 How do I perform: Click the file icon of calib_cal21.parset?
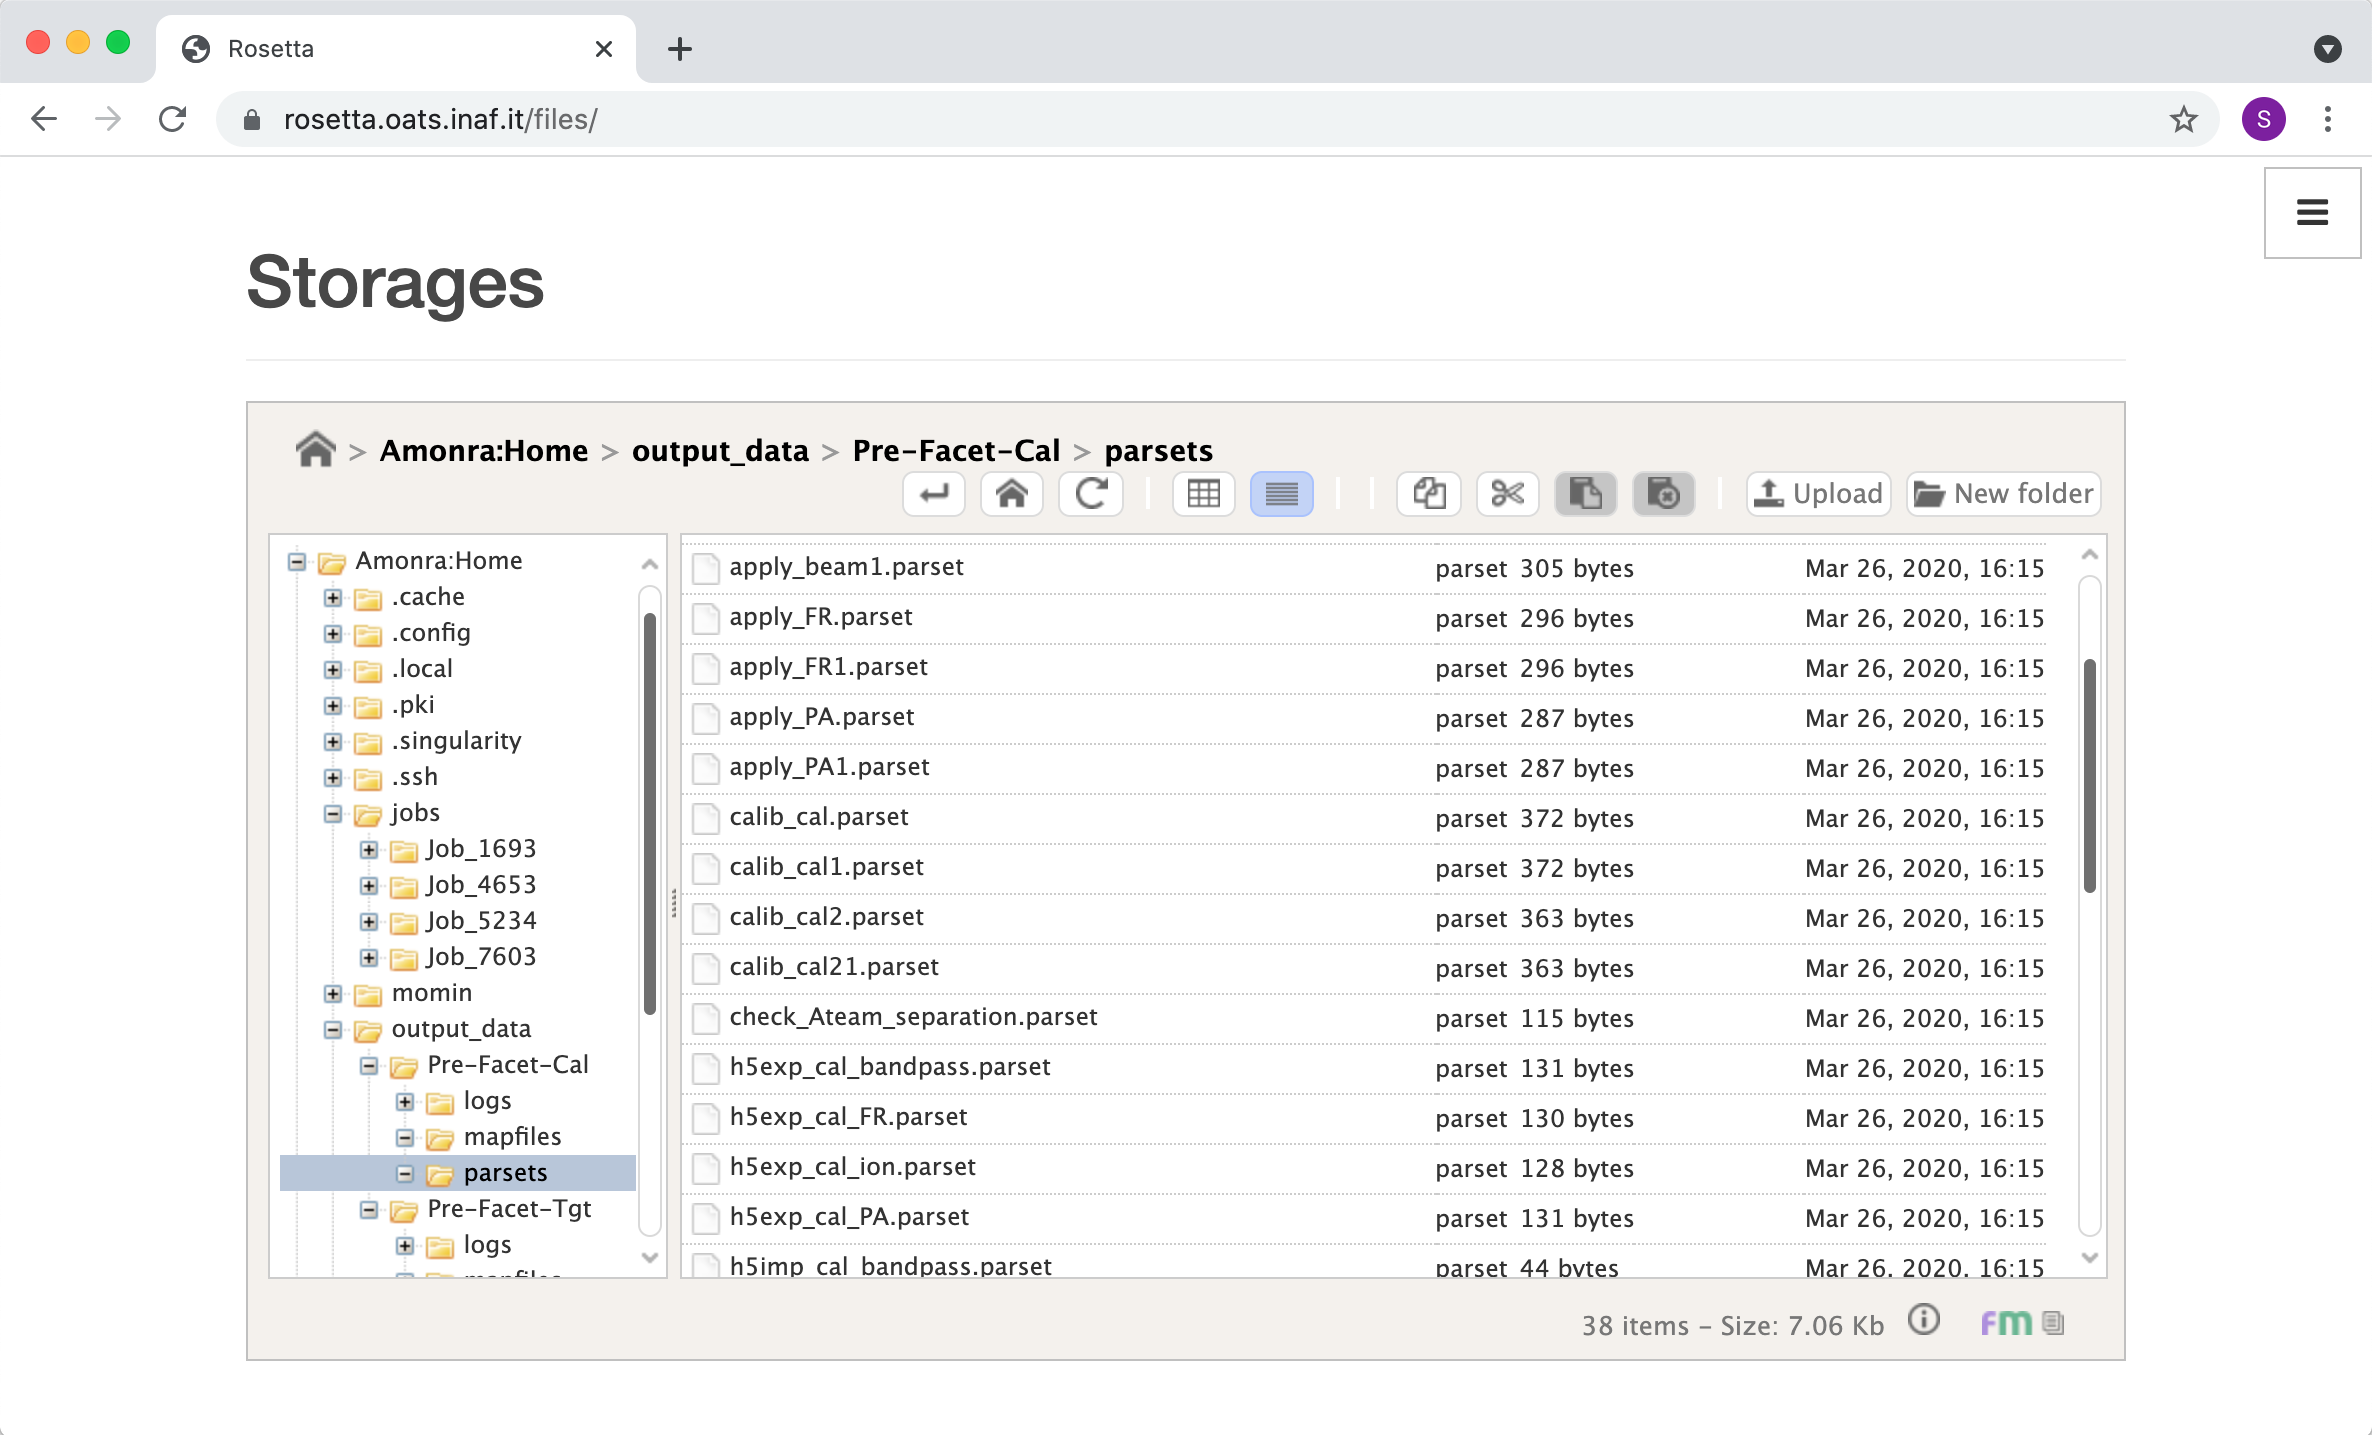706,968
